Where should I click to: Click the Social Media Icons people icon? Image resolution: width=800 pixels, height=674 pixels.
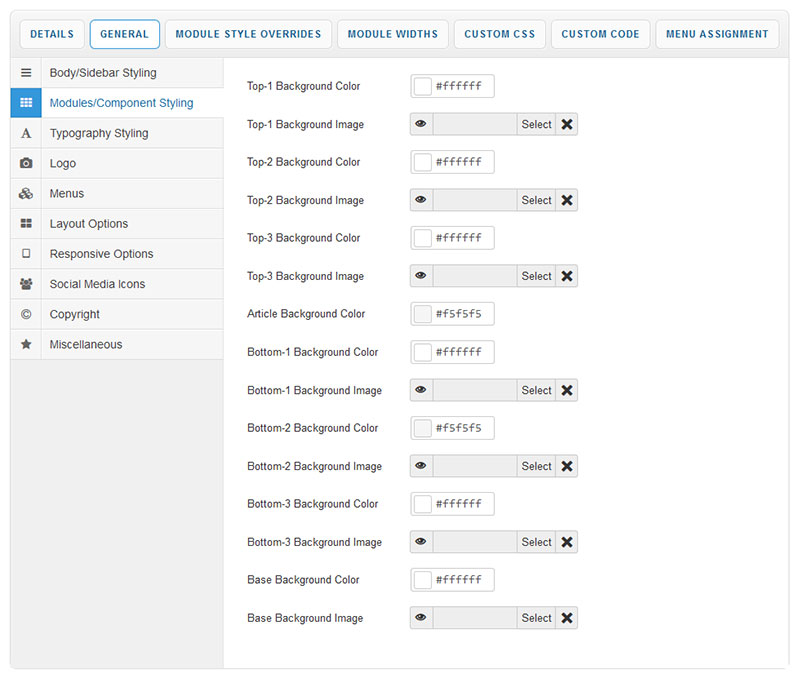pos(26,284)
